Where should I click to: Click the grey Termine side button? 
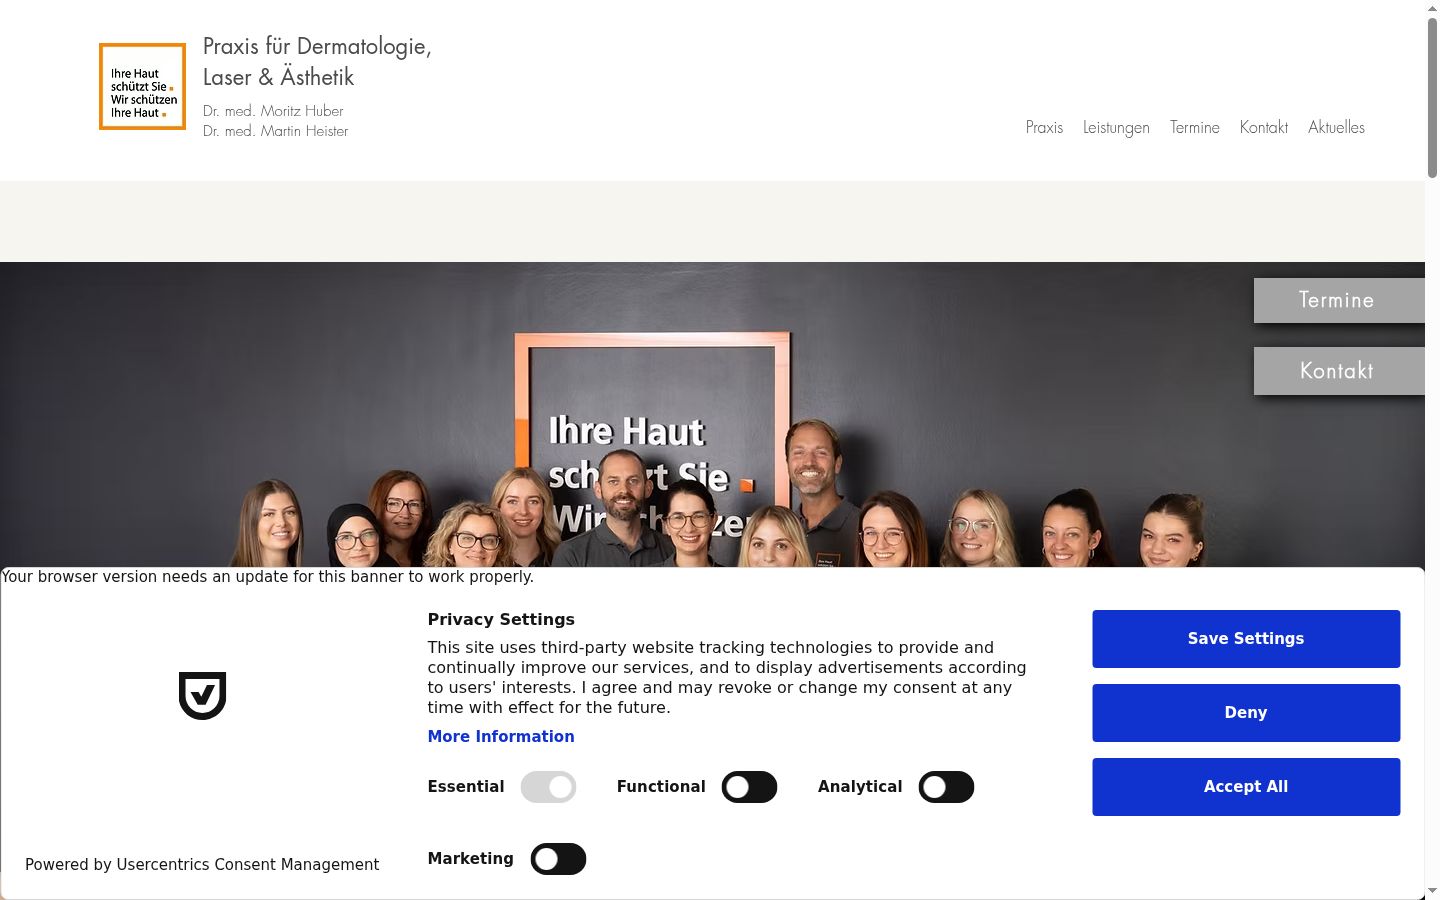(1339, 300)
